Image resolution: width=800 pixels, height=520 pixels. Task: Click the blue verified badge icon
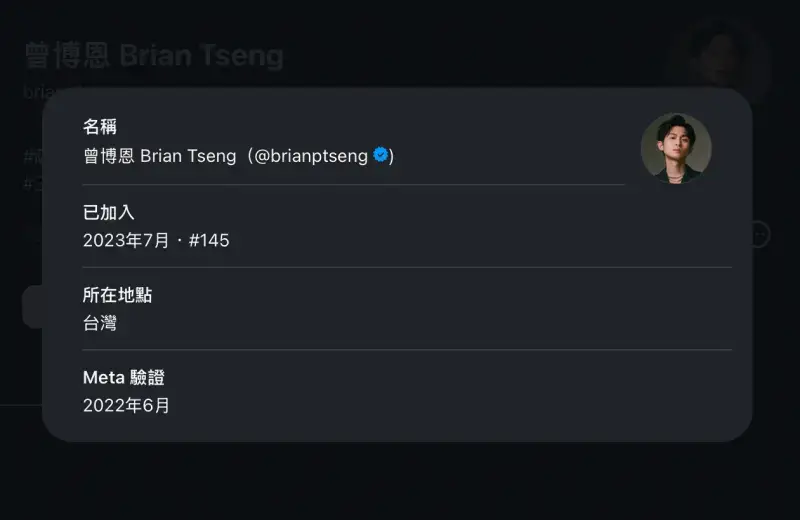380,155
